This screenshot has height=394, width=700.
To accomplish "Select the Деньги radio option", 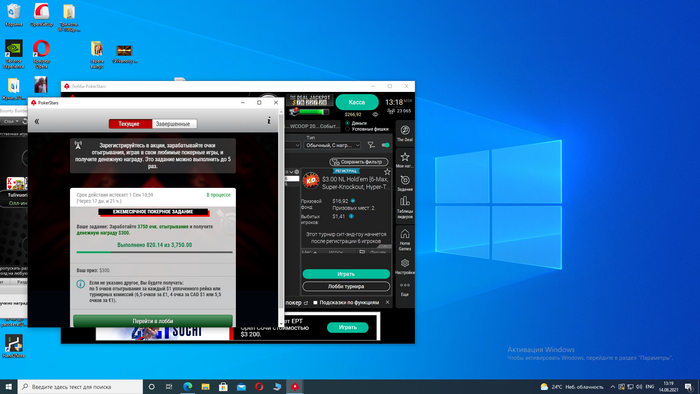I will pos(347,123).
